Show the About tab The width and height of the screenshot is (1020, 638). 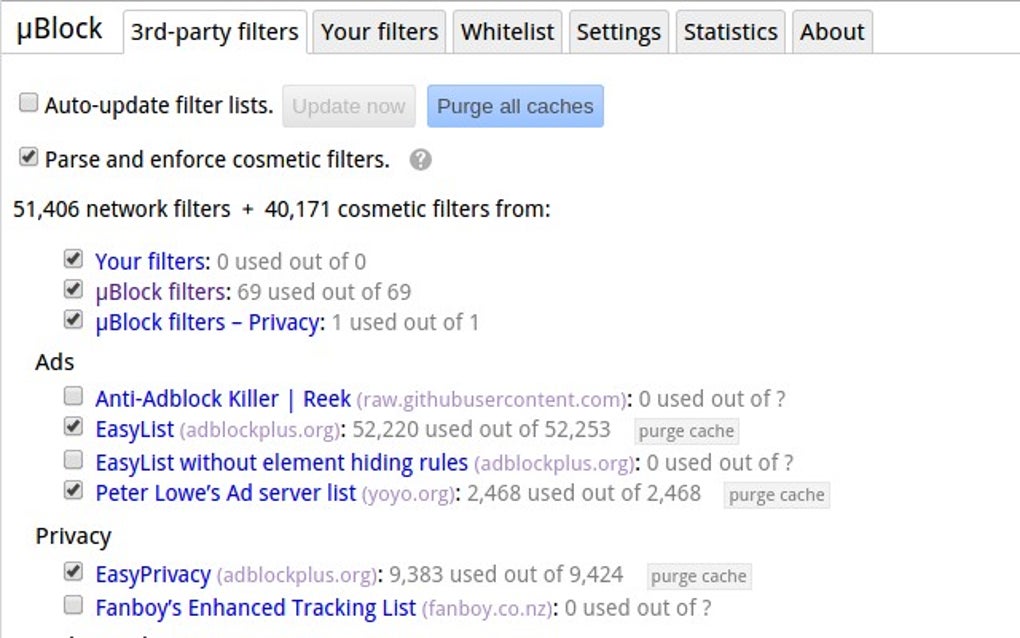click(x=832, y=32)
